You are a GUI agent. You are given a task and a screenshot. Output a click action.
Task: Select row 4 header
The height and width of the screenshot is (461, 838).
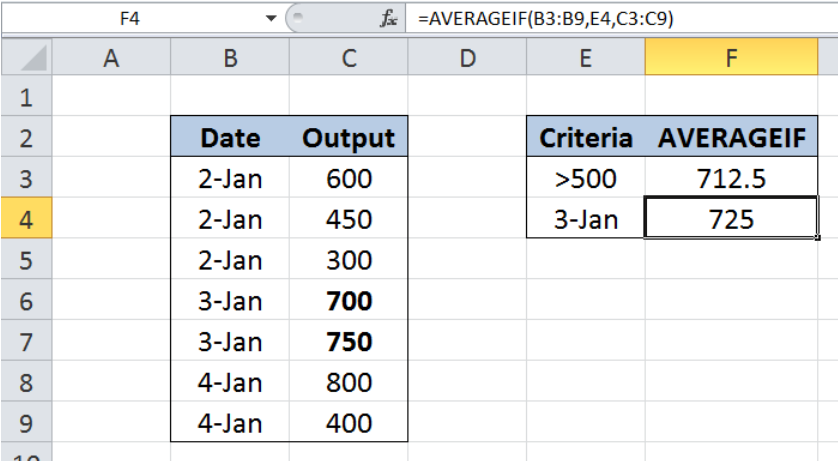[x=27, y=218]
